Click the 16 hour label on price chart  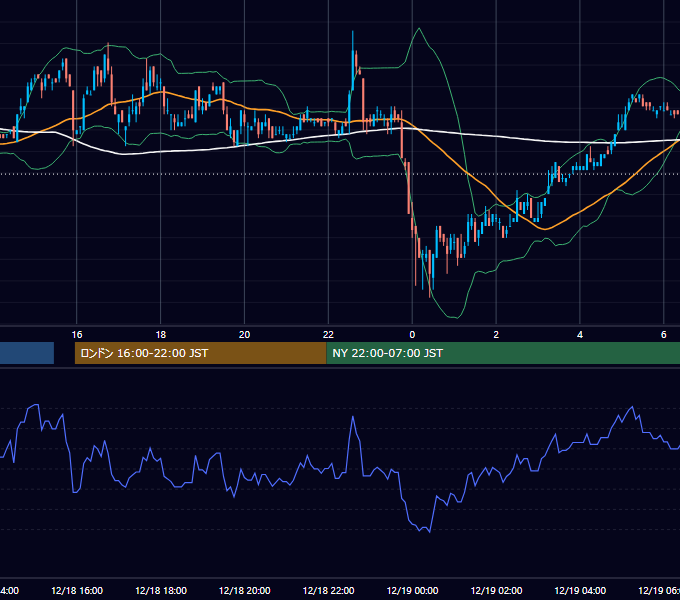(77, 335)
